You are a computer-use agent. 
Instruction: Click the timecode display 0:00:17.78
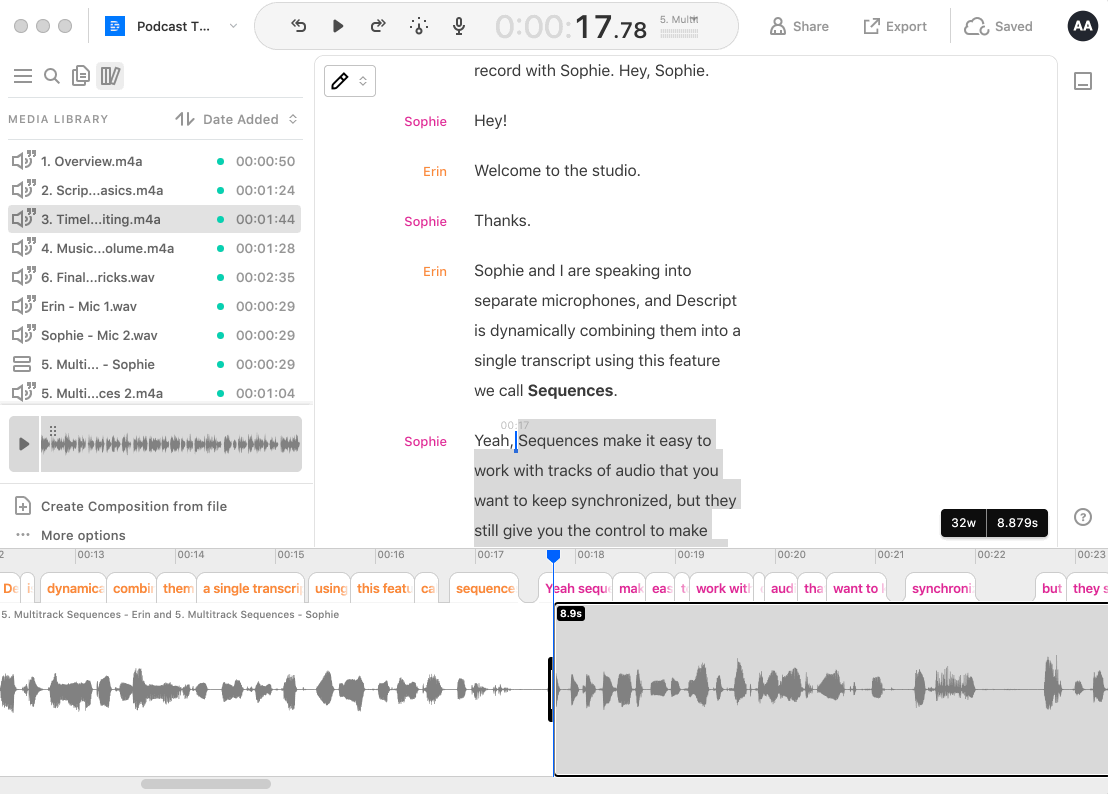click(571, 27)
